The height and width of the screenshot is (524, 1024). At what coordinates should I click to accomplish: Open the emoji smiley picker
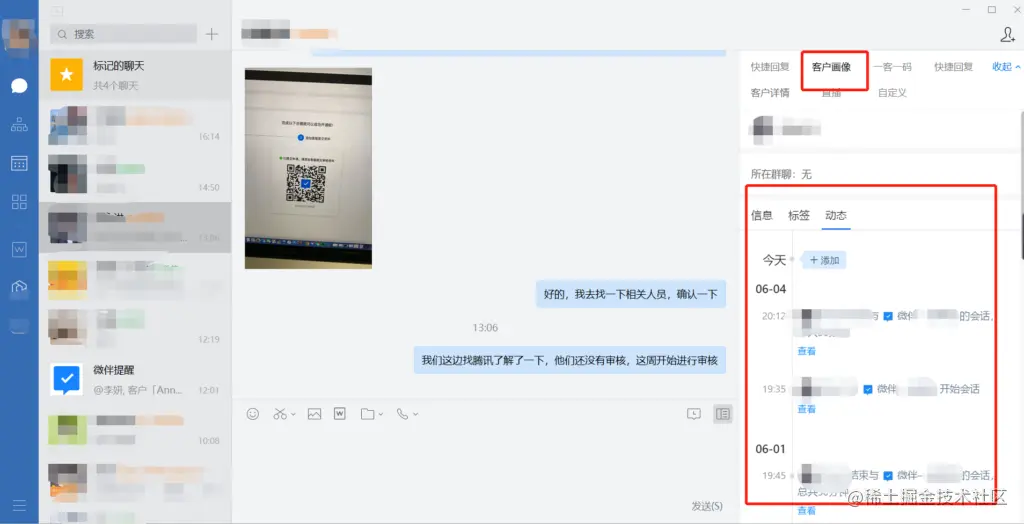253,414
